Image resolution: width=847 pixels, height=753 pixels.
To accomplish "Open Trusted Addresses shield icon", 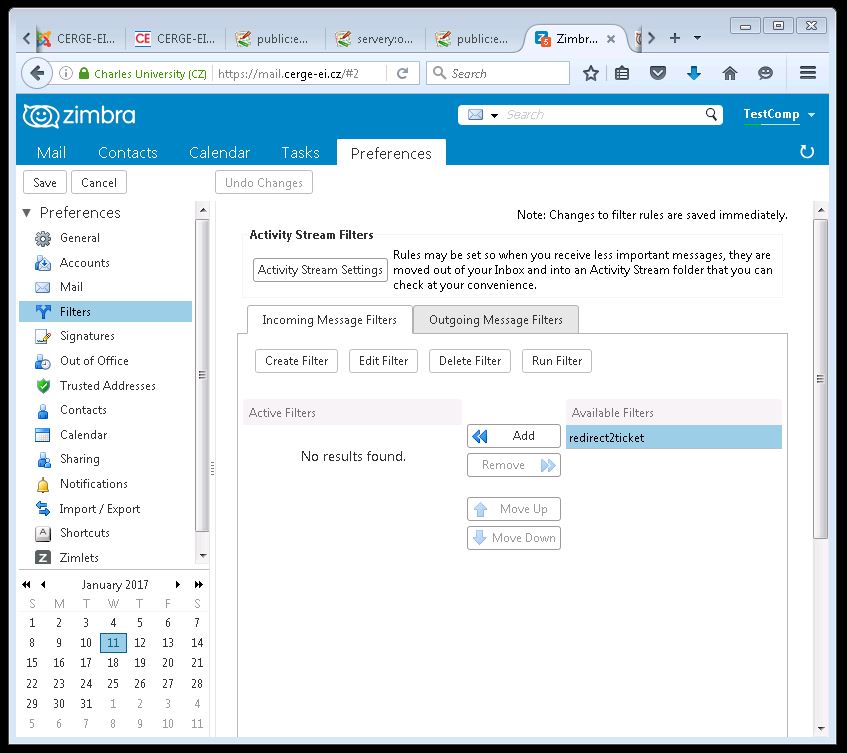I will (x=43, y=386).
